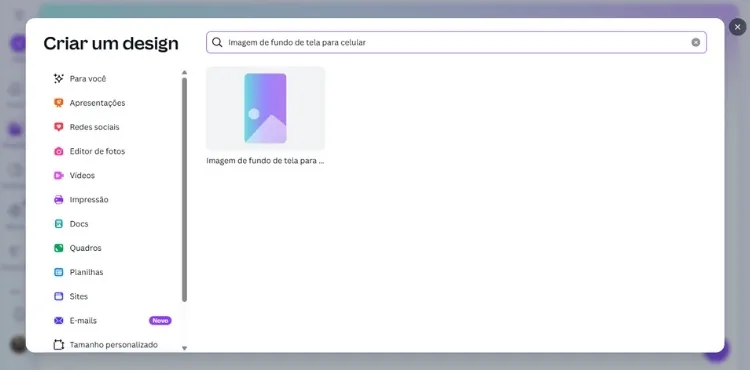Click the E-mails envelope icon
The image size is (750, 370).
tap(58, 320)
